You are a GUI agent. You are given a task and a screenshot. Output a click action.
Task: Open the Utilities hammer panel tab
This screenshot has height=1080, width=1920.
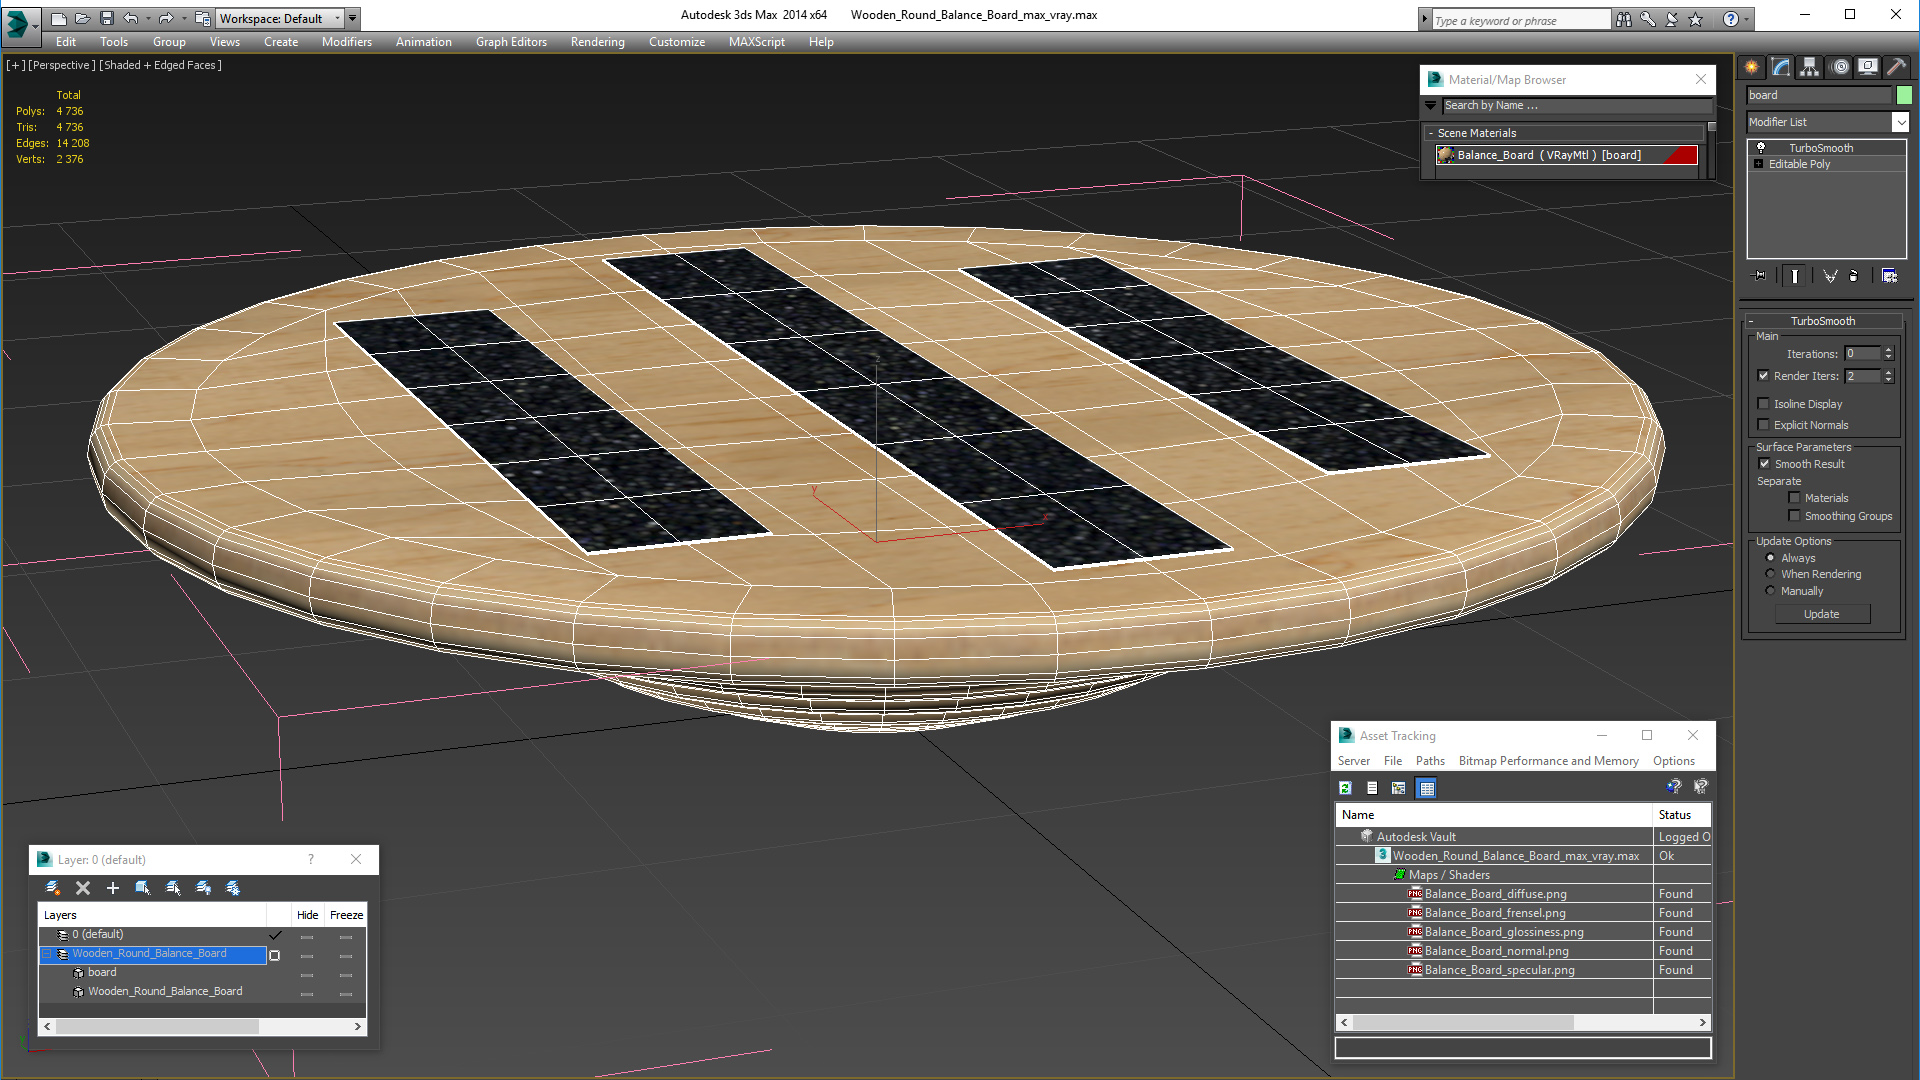[1896, 67]
